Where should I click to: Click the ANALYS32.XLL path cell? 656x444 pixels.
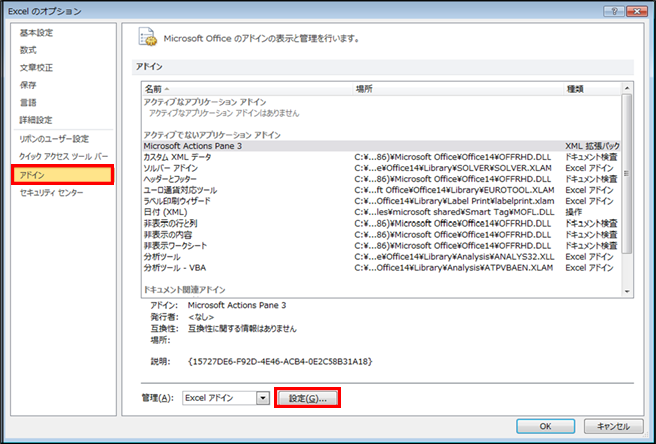point(454,257)
